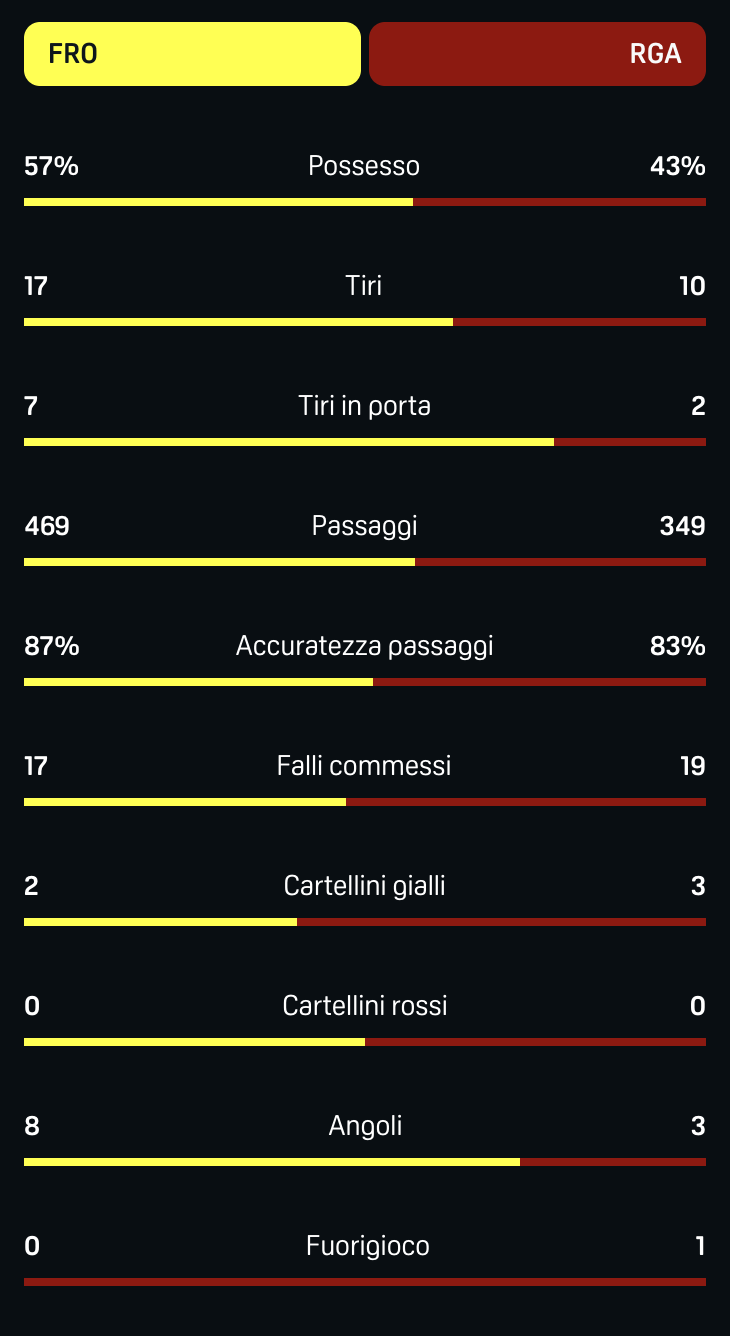Select the yellow FRO team button
The height and width of the screenshot is (1336, 730).
click(x=192, y=54)
